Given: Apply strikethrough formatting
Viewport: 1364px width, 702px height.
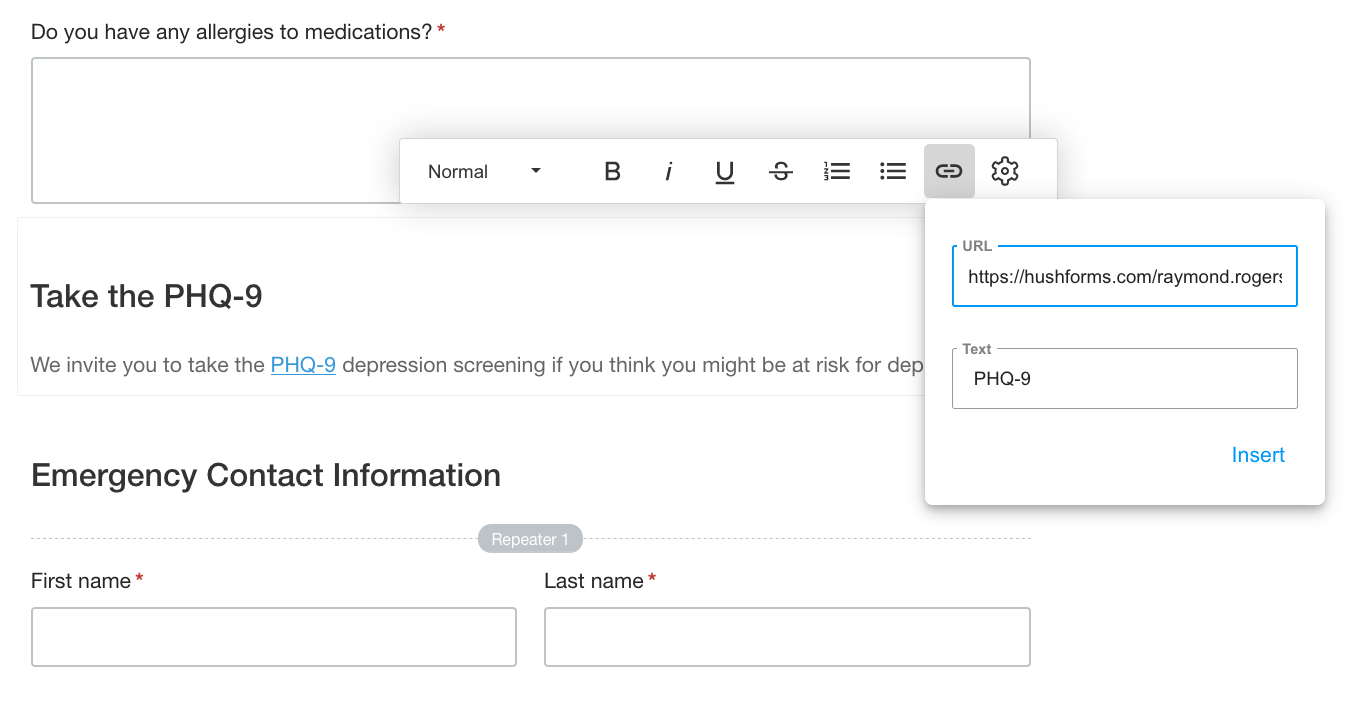Looking at the screenshot, I should 780,171.
